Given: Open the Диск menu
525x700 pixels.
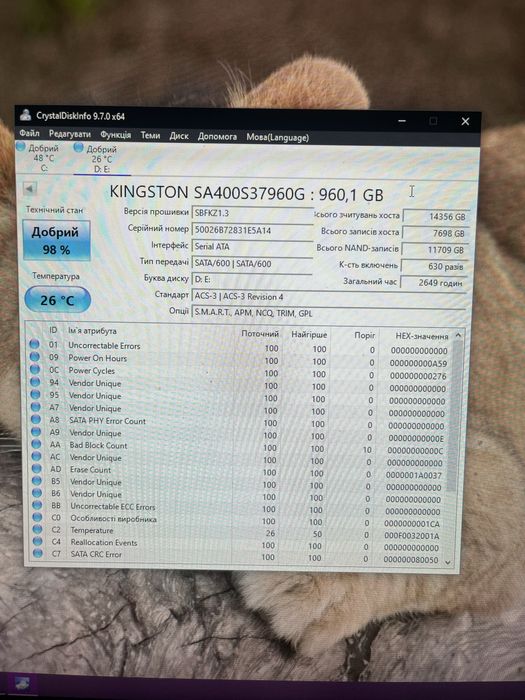Looking at the screenshot, I should click(x=179, y=136).
